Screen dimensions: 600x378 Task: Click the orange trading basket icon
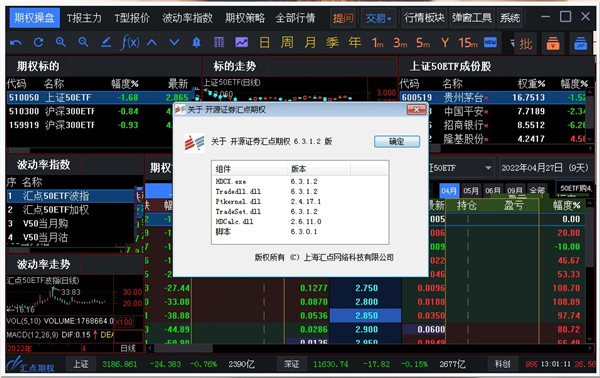tap(553, 44)
